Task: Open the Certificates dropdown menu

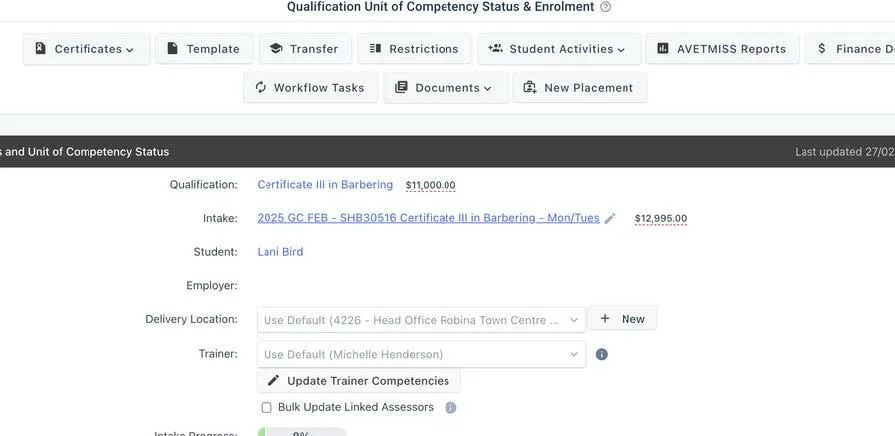Action: (x=86, y=49)
